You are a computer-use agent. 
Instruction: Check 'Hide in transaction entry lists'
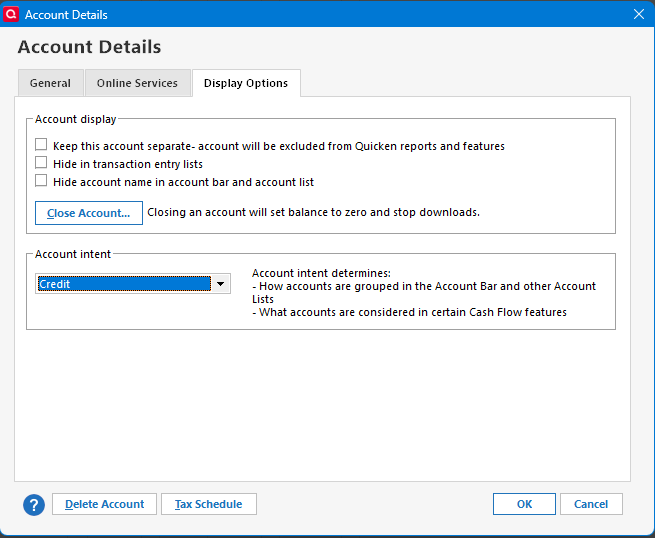[x=41, y=162]
